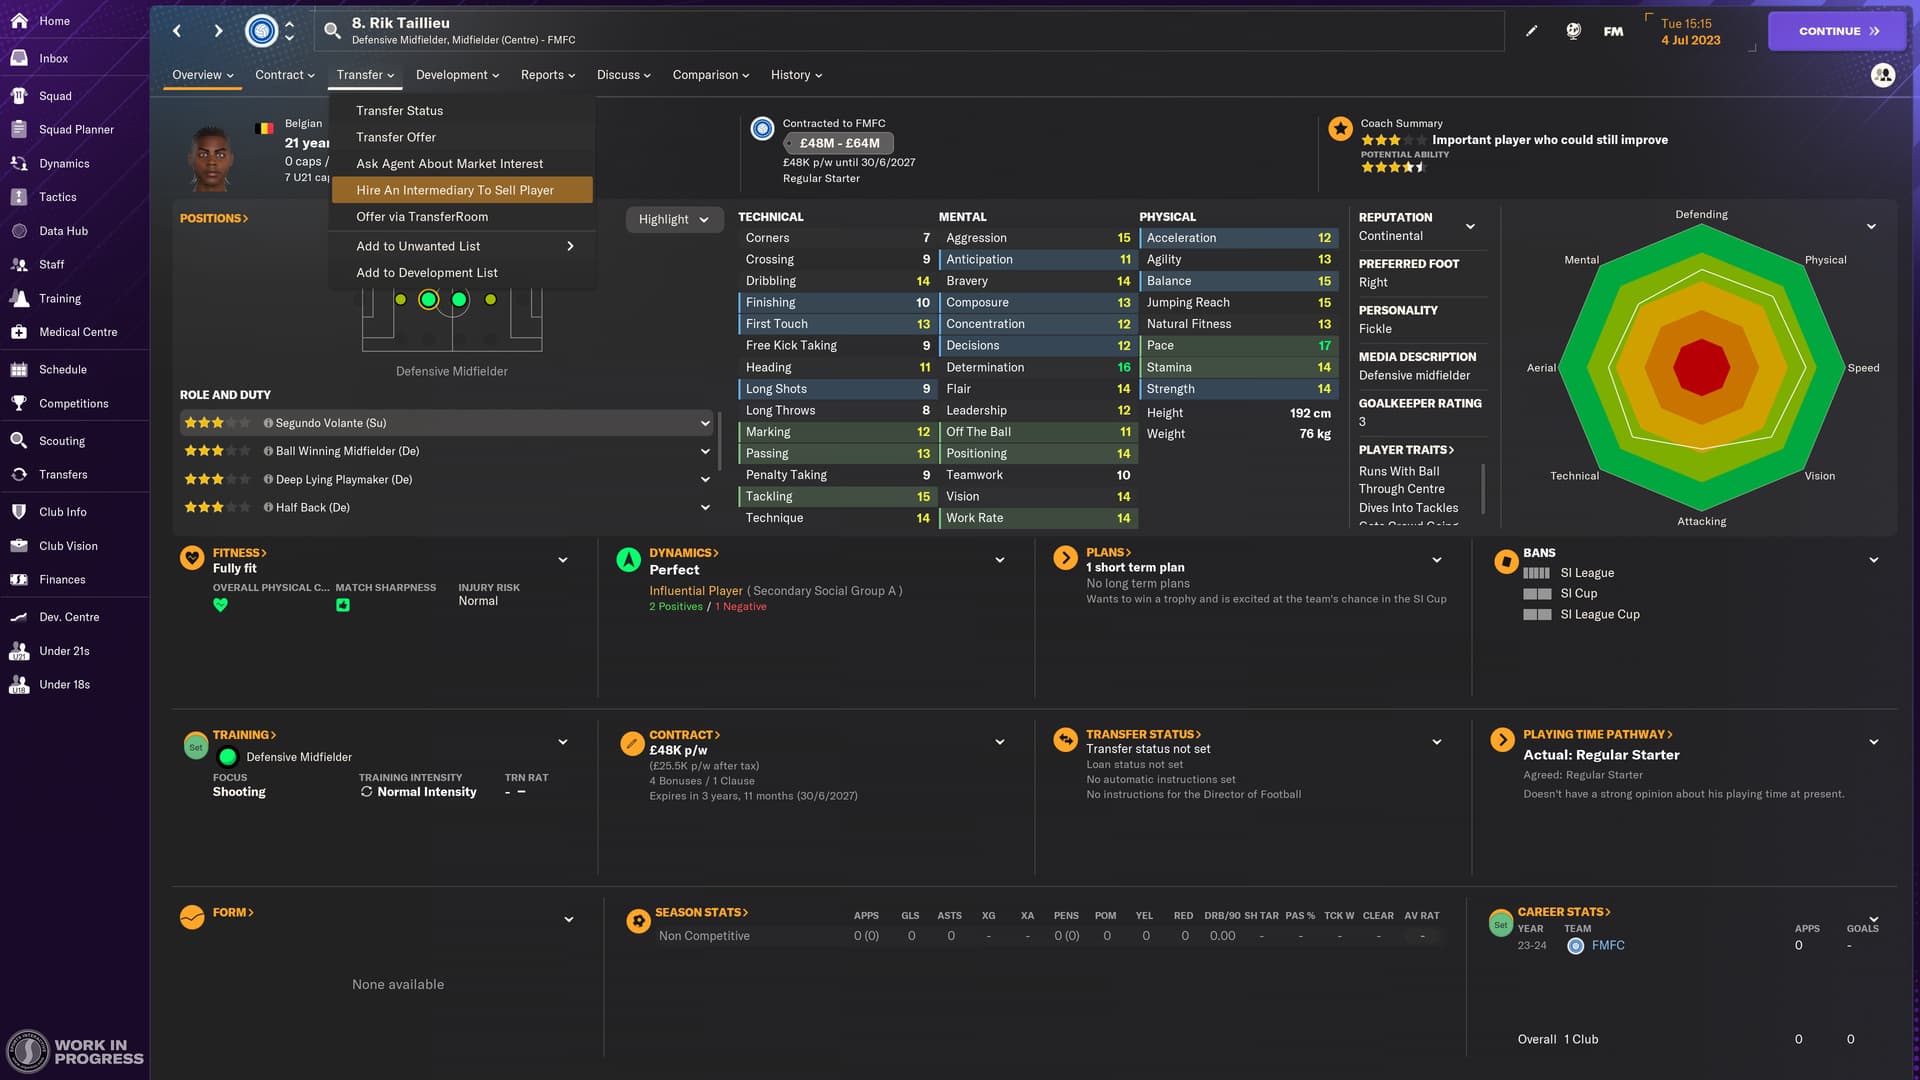This screenshot has width=1920, height=1080.
Task: Click the FM logo button
Action: coord(1613,31)
